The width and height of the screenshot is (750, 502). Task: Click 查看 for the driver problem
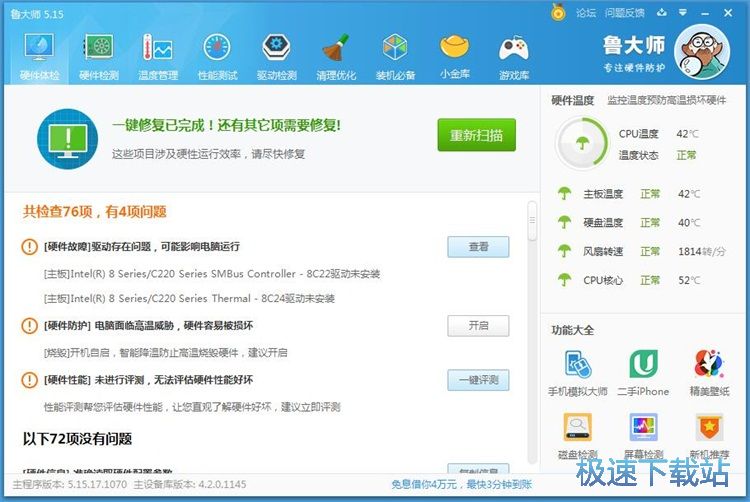click(x=478, y=247)
